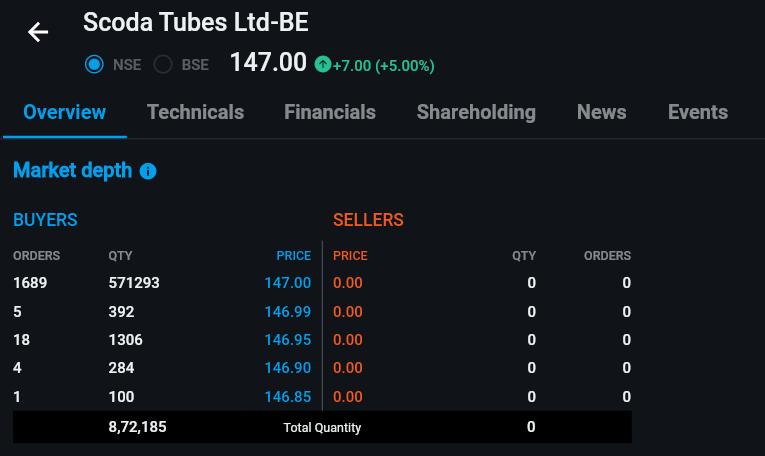Select the BSE exchange radio button
765x456 pixels.
pyautogui.click(x=163, y=64)
